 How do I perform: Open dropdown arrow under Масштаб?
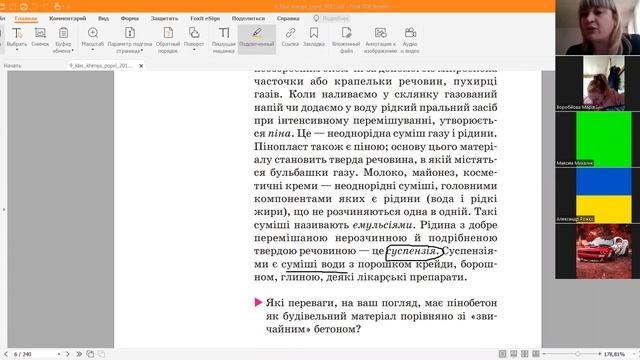tap(93, 50)
